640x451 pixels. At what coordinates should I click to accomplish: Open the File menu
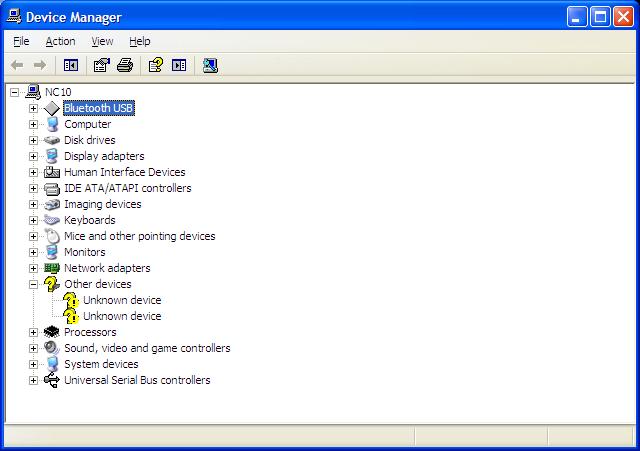coord(21,41)
